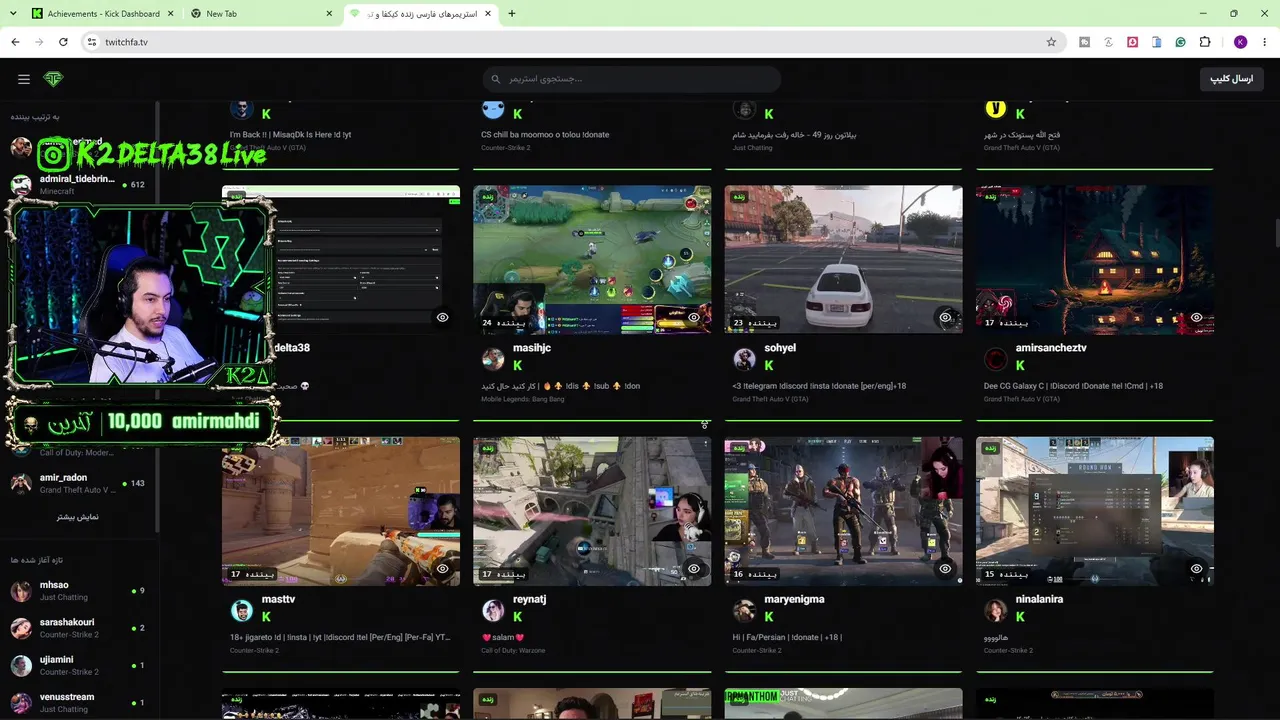
Task: Toggle the eye icon on ninalanira's thumbnail
Action: pos(1196,569)
